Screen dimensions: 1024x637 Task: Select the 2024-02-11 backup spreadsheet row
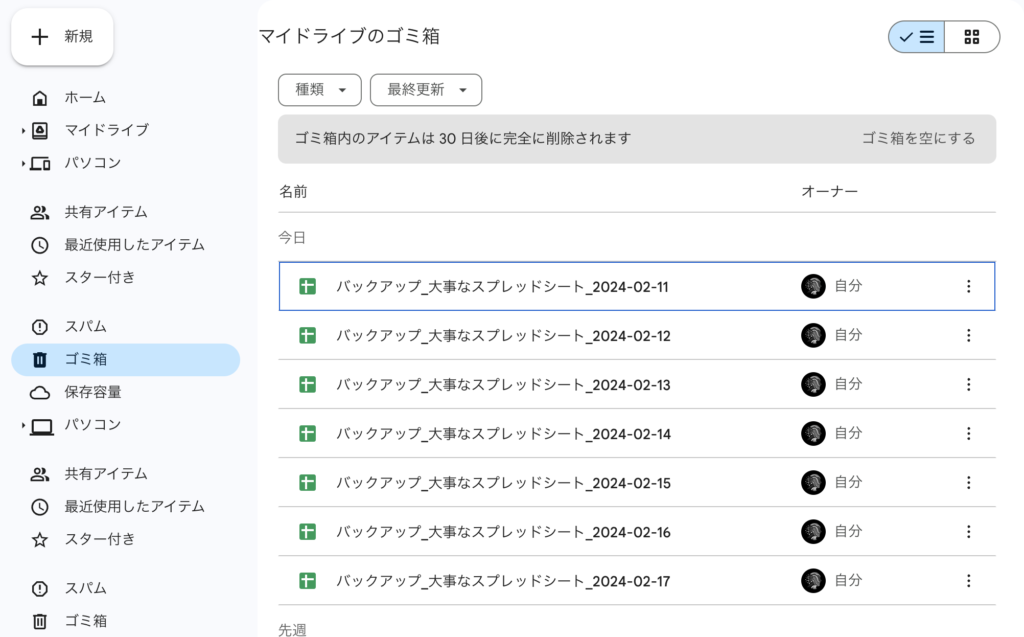[x=502, y=287]
